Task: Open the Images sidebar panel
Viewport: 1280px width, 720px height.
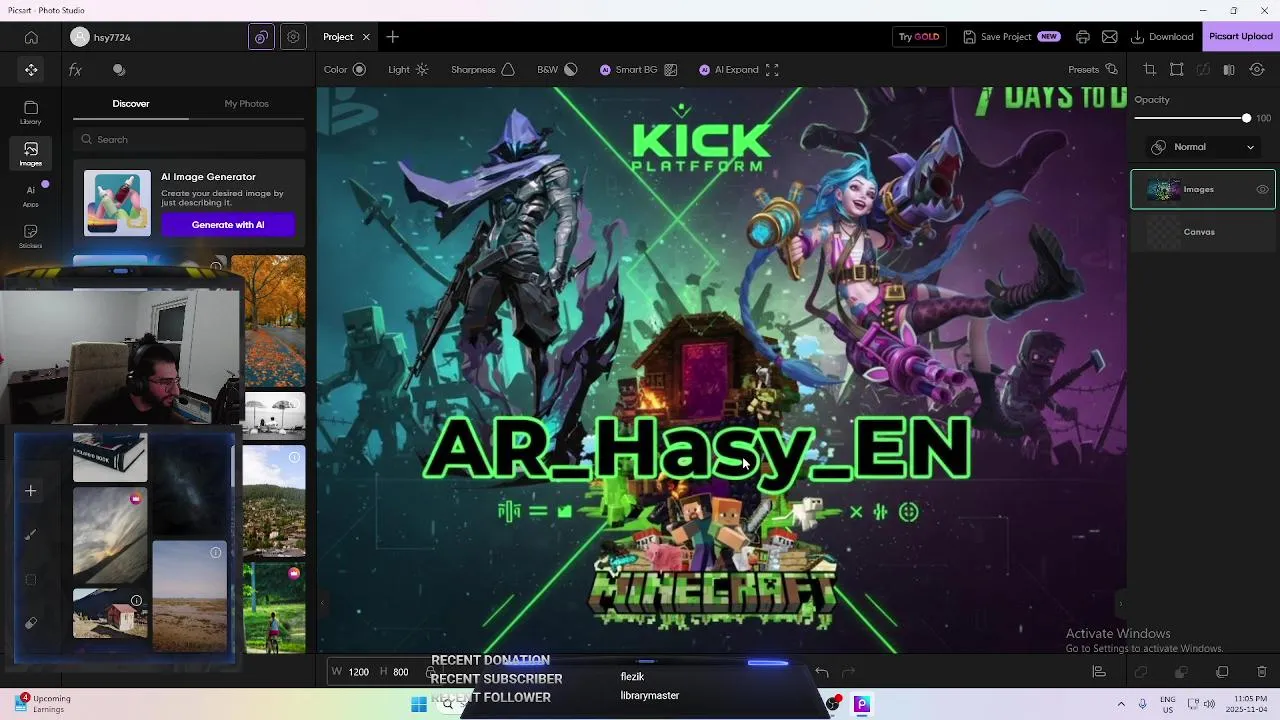Action: click(x=31, y=153)
